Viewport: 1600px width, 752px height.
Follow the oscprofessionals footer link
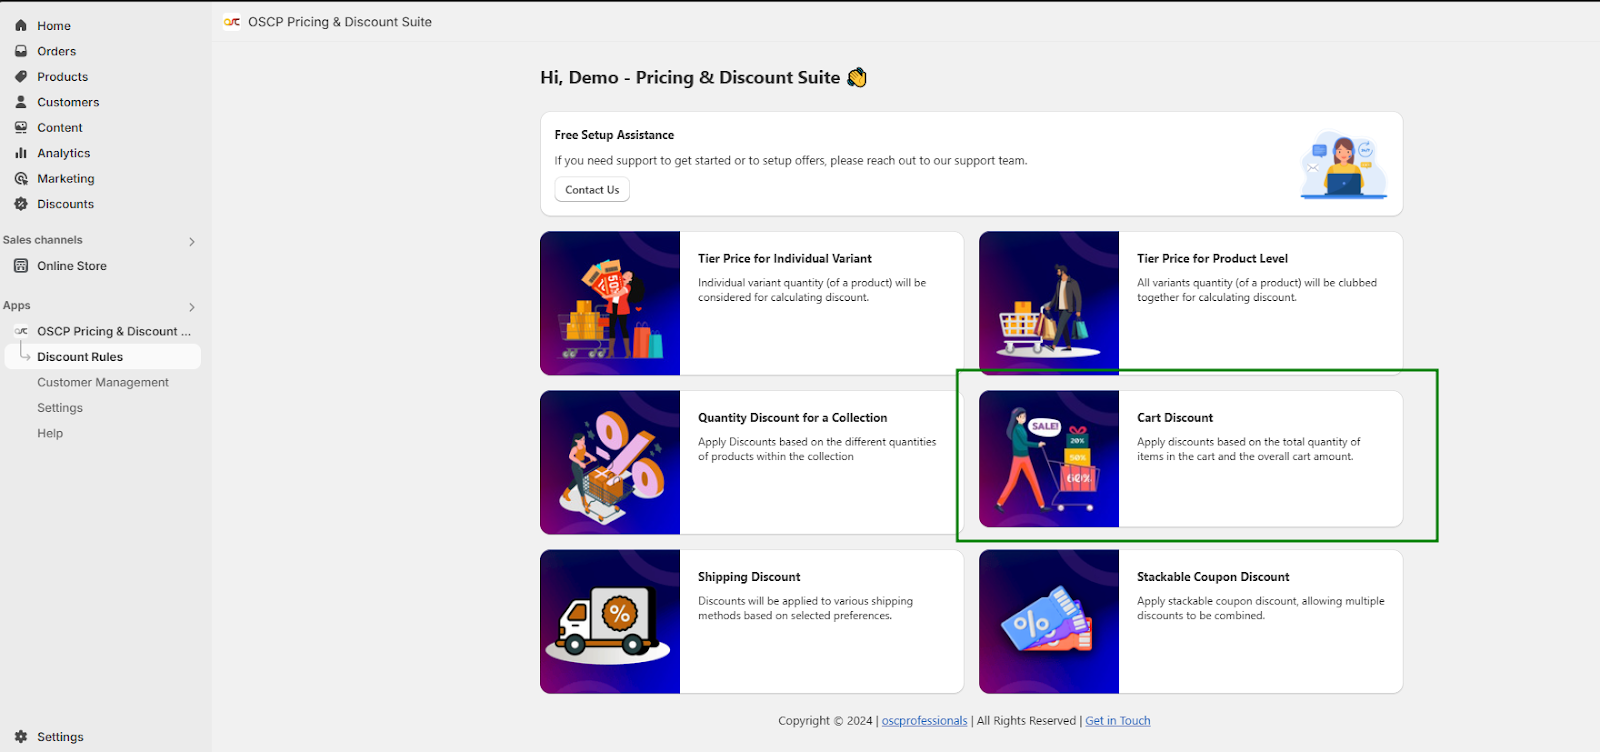point(924,721)
